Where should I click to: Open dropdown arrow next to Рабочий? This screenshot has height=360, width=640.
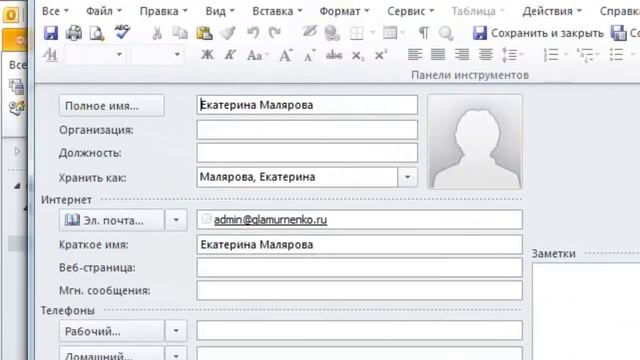pyautogui.click(x=176, y=331)
